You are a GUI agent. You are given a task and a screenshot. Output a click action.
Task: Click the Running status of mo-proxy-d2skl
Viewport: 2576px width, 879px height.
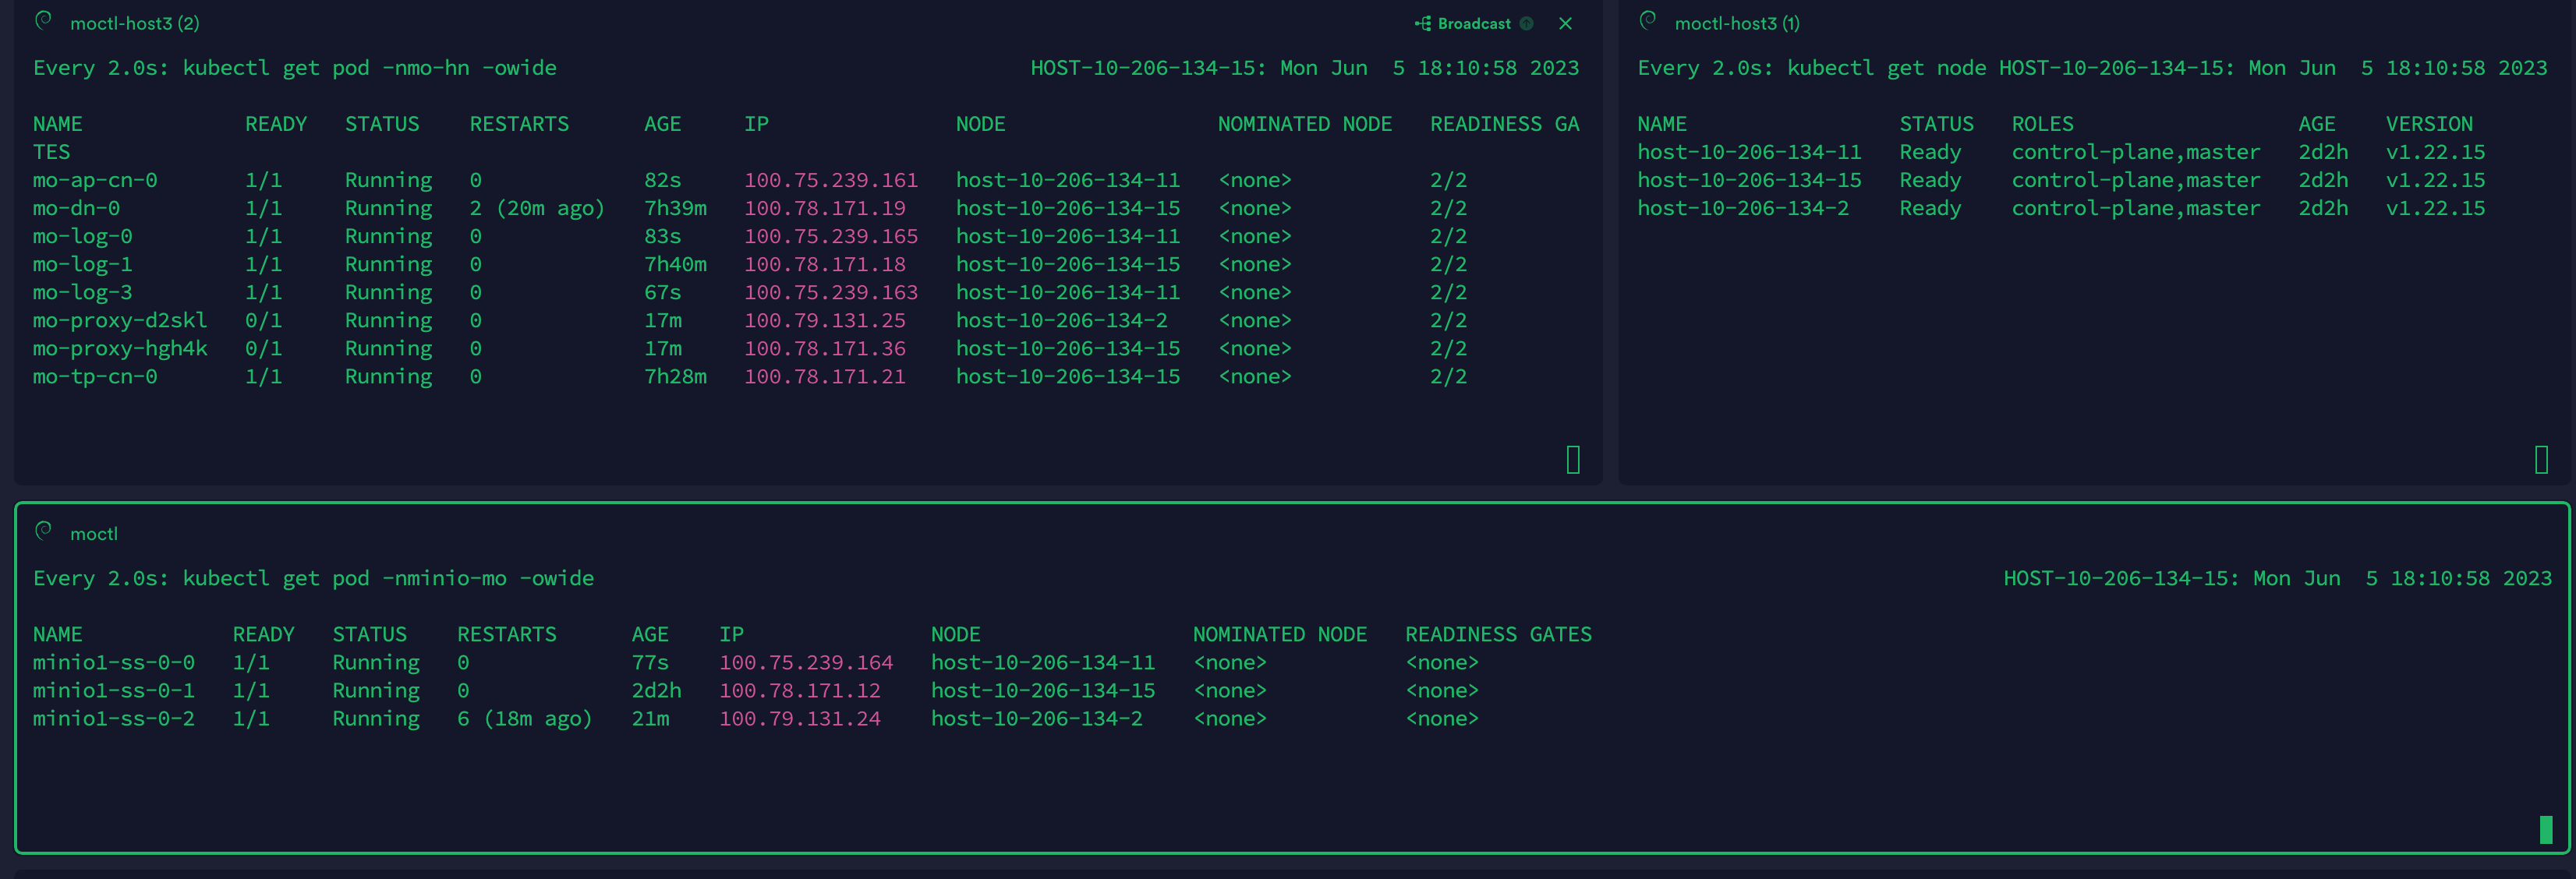coord(388,320)
